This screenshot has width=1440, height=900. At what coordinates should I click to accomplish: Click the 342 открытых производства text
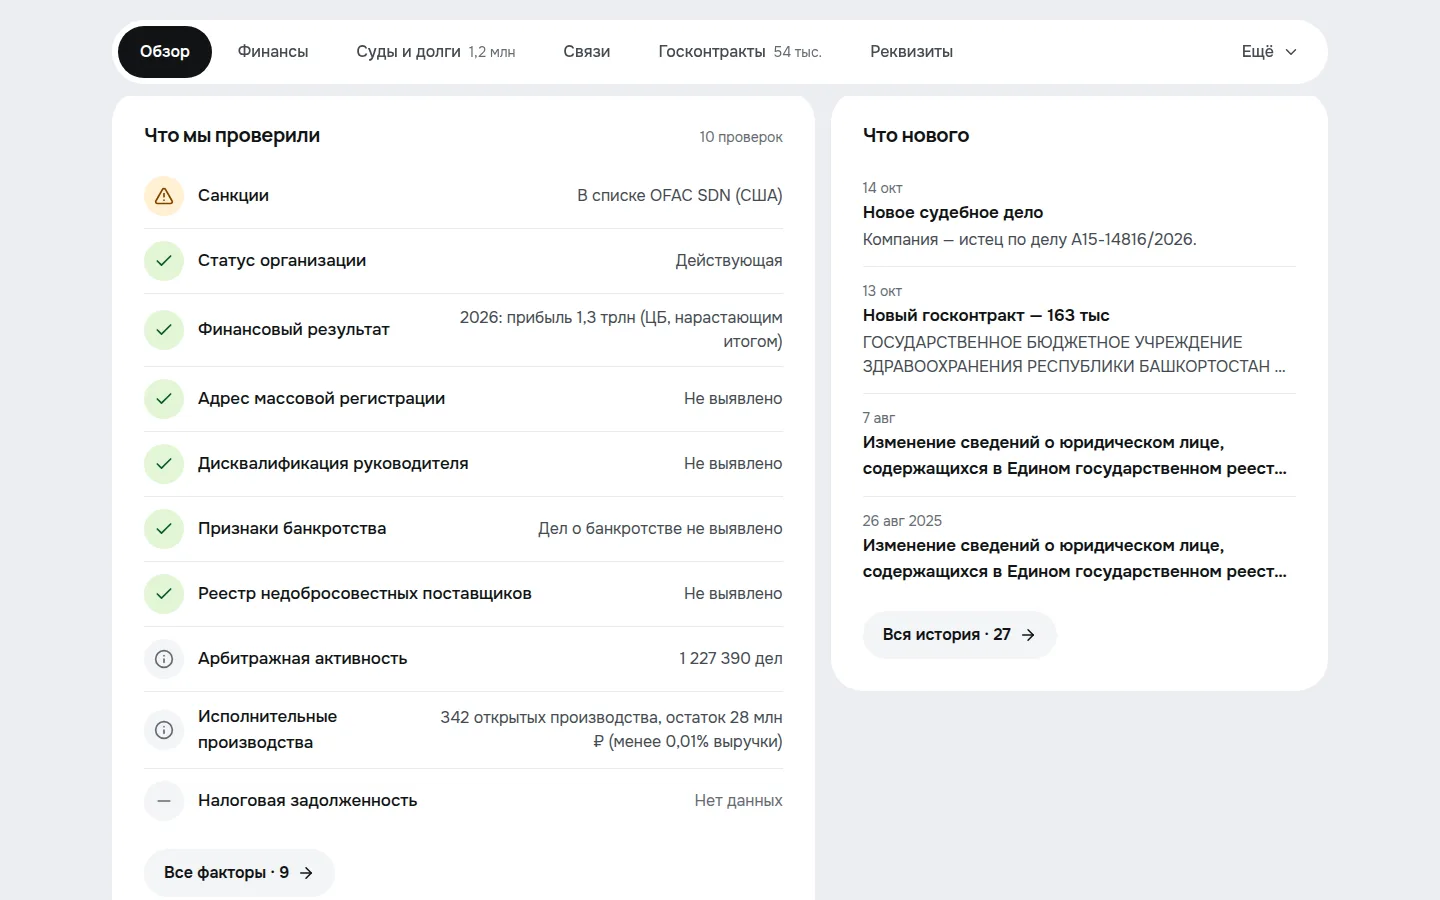[x=611, y=730]
